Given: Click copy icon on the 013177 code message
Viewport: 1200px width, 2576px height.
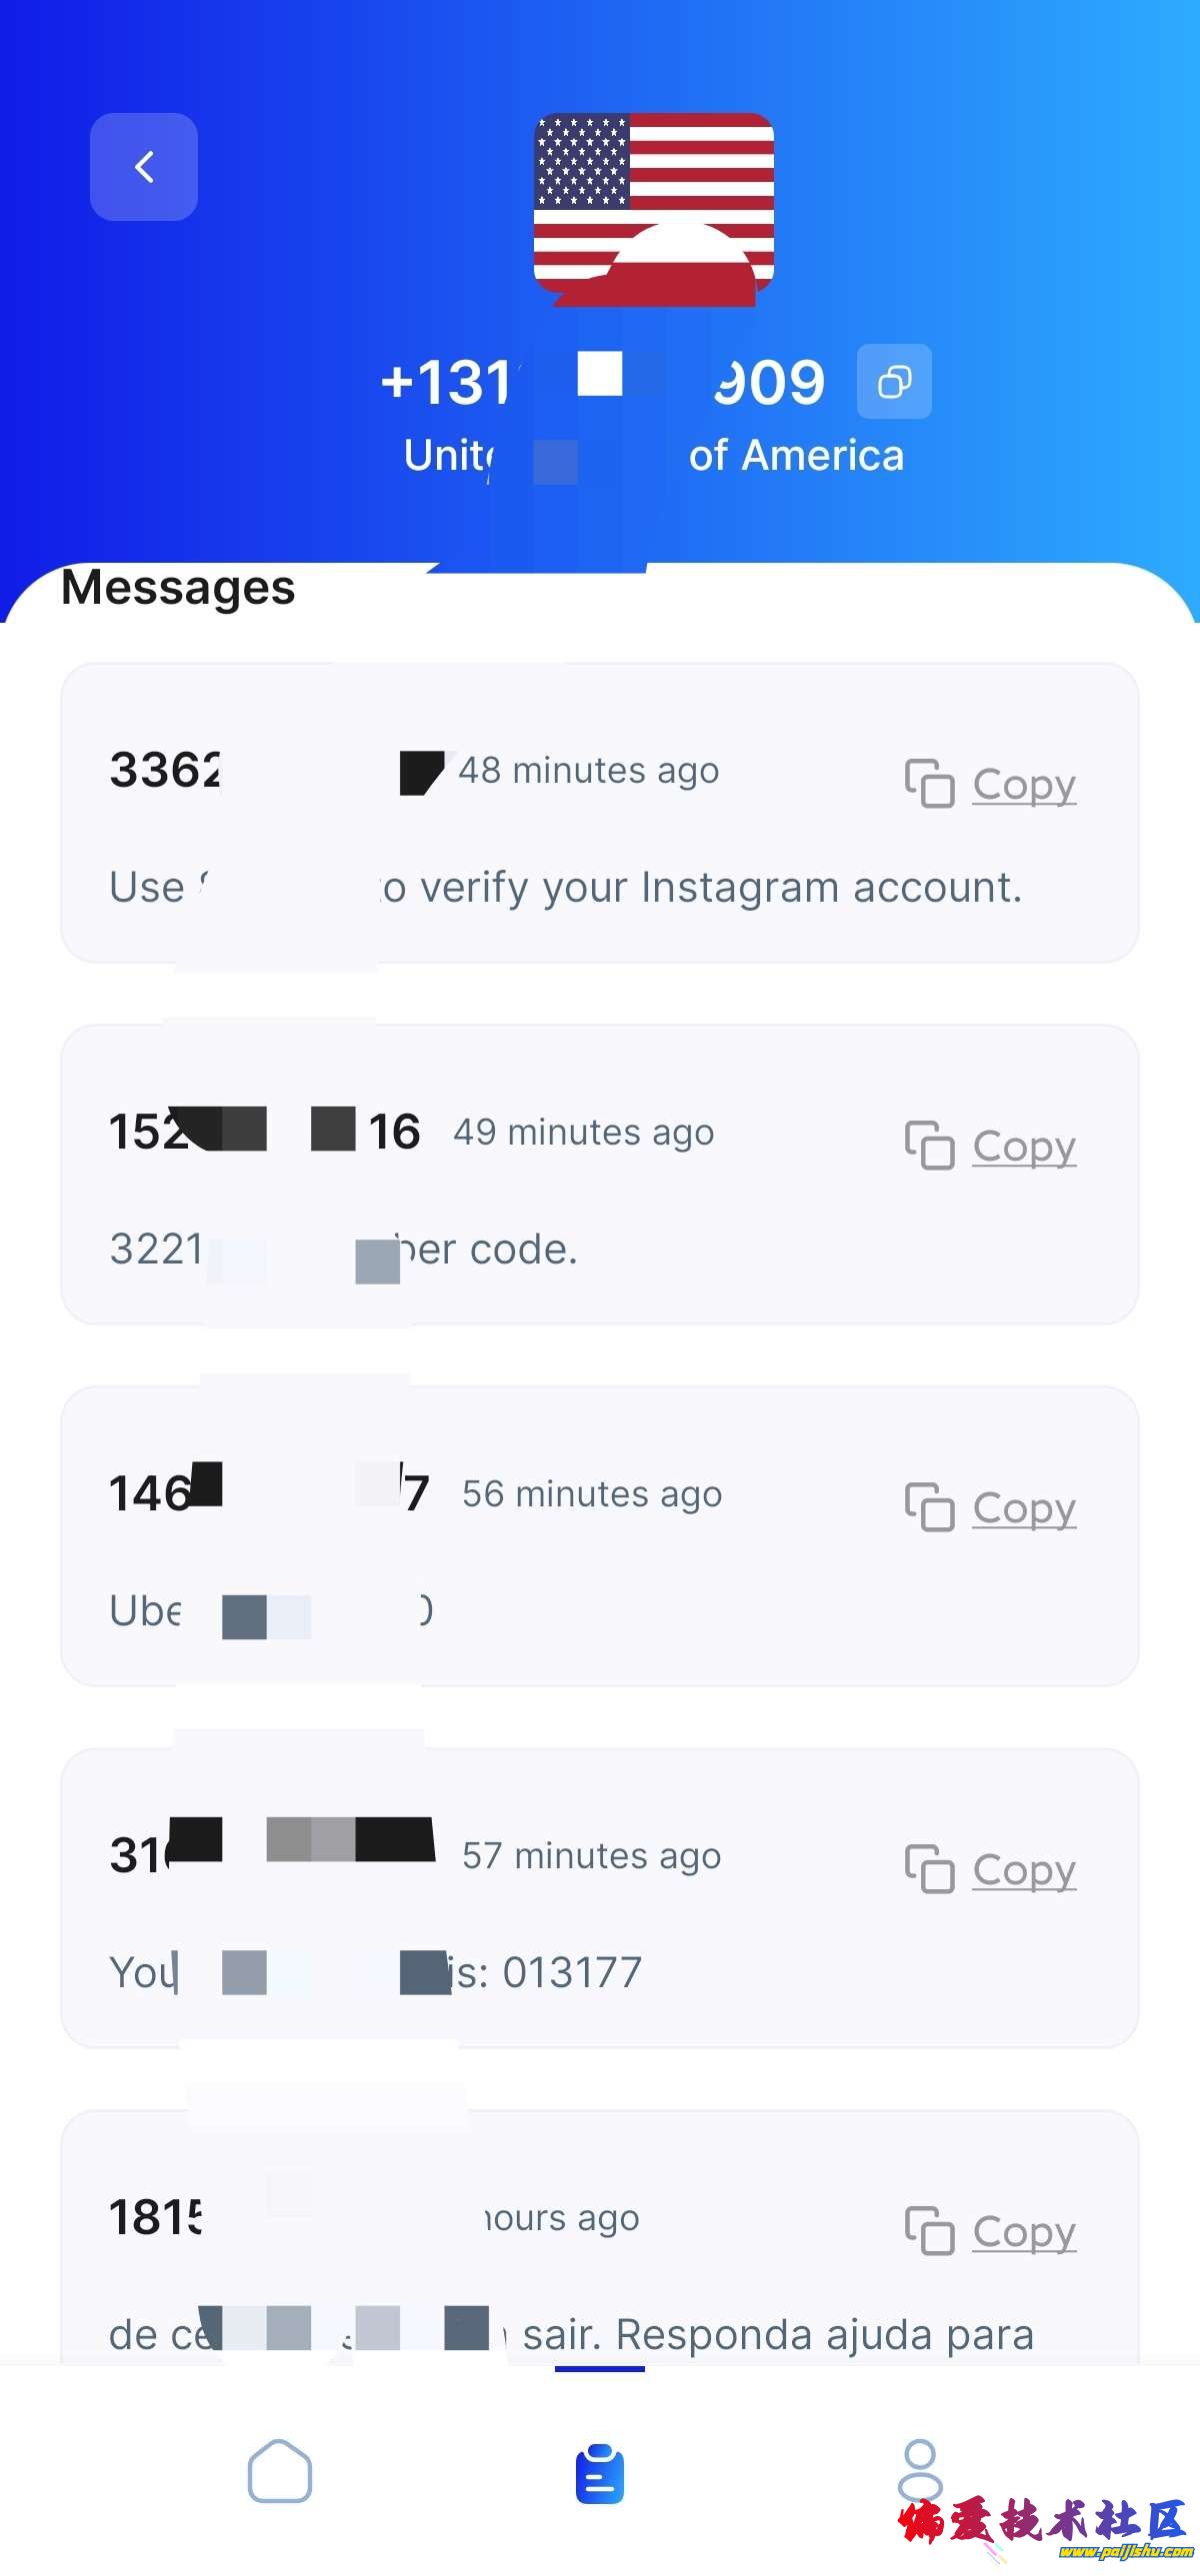Looking at the screenshot, I should click(930, 1870).
